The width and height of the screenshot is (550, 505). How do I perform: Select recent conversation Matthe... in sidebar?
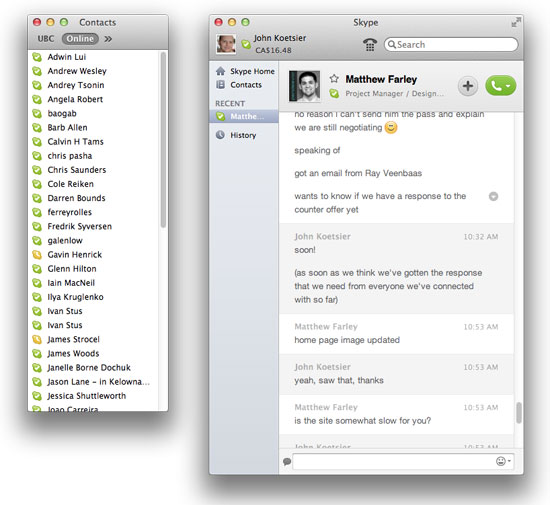[x=244, y=116]
